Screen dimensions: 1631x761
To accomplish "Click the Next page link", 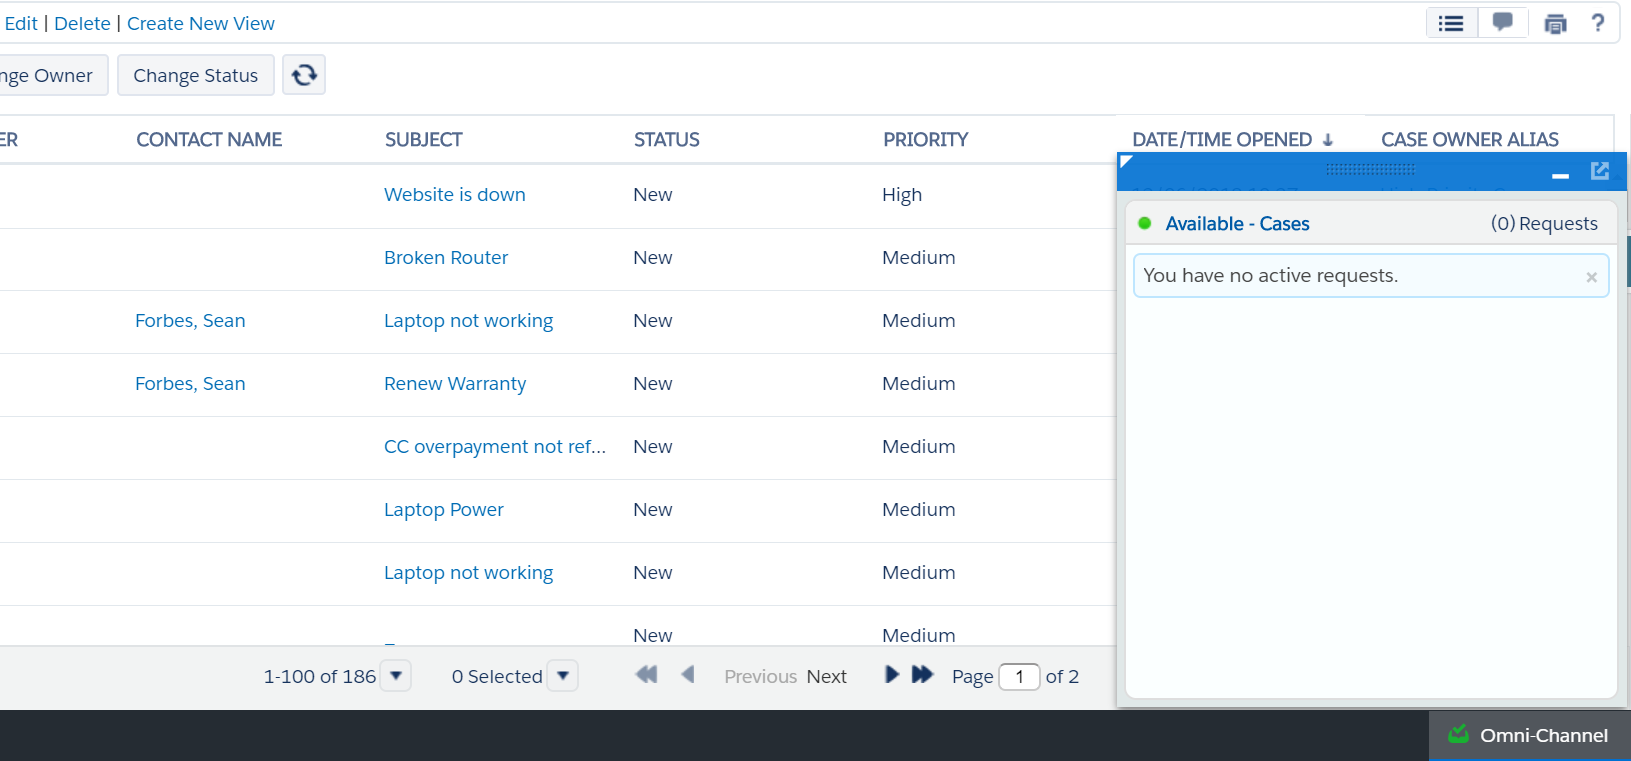I will [x=827, y=677].
